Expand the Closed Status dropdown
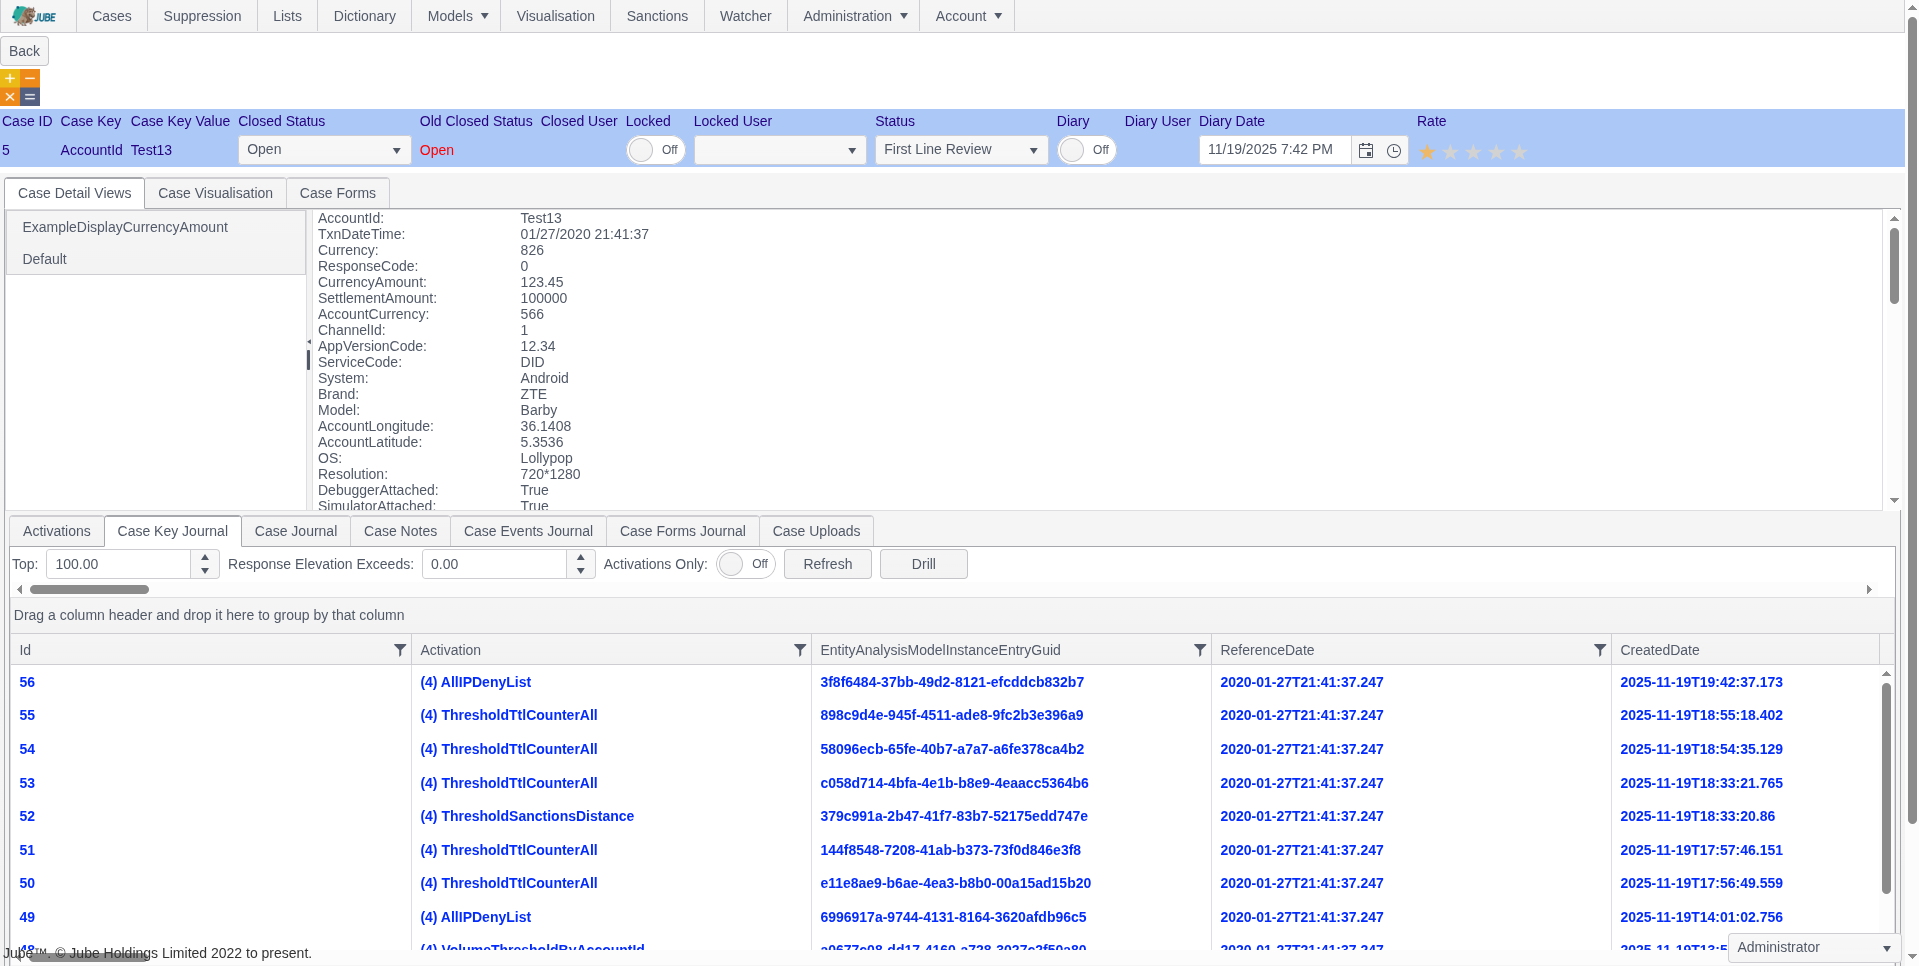Image resolution: width=1919 pixels, height=966 pixels. (396, 150)
